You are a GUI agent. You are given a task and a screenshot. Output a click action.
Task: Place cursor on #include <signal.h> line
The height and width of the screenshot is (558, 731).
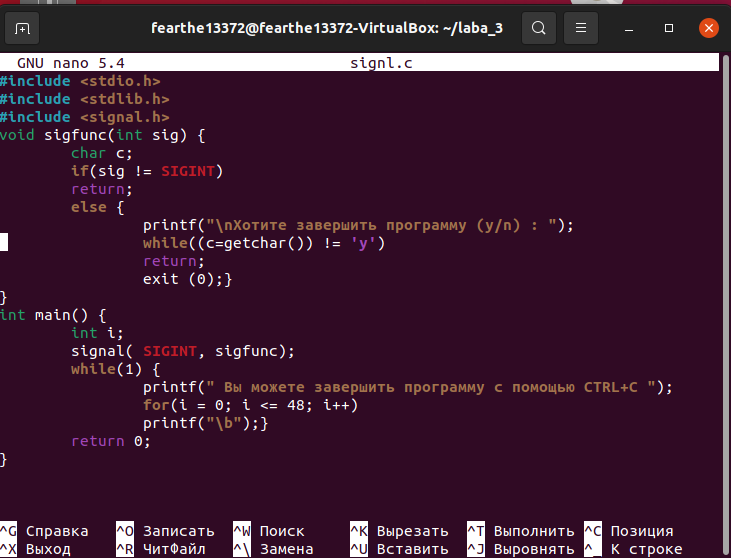(84, 117)
